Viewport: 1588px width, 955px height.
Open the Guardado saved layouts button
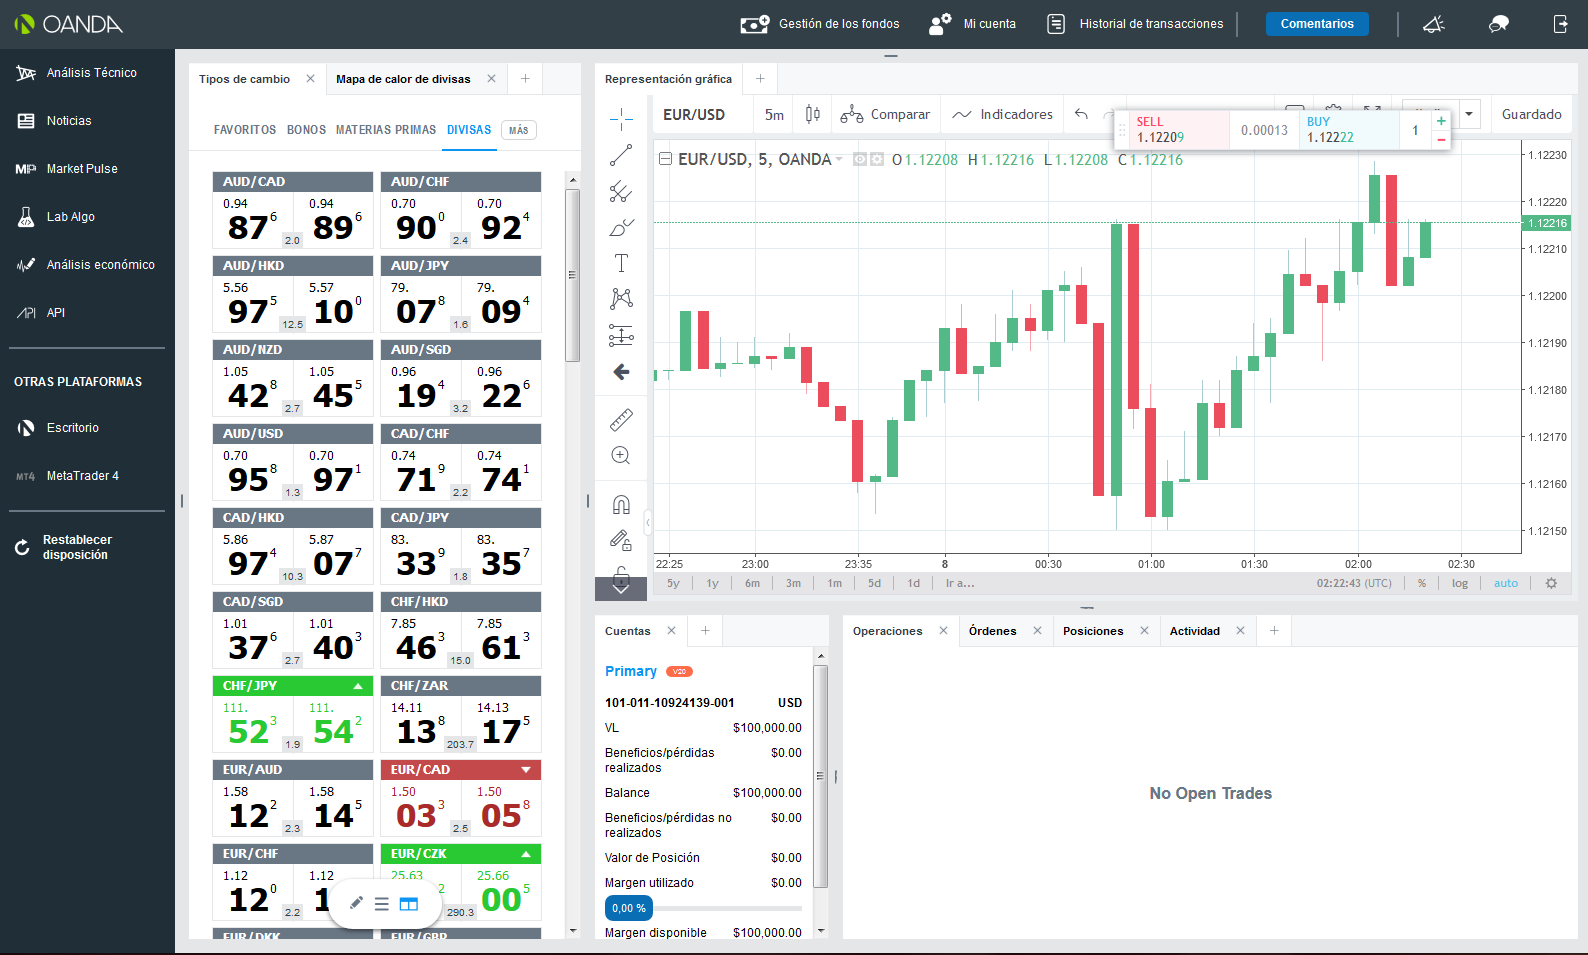[1531, 114]
